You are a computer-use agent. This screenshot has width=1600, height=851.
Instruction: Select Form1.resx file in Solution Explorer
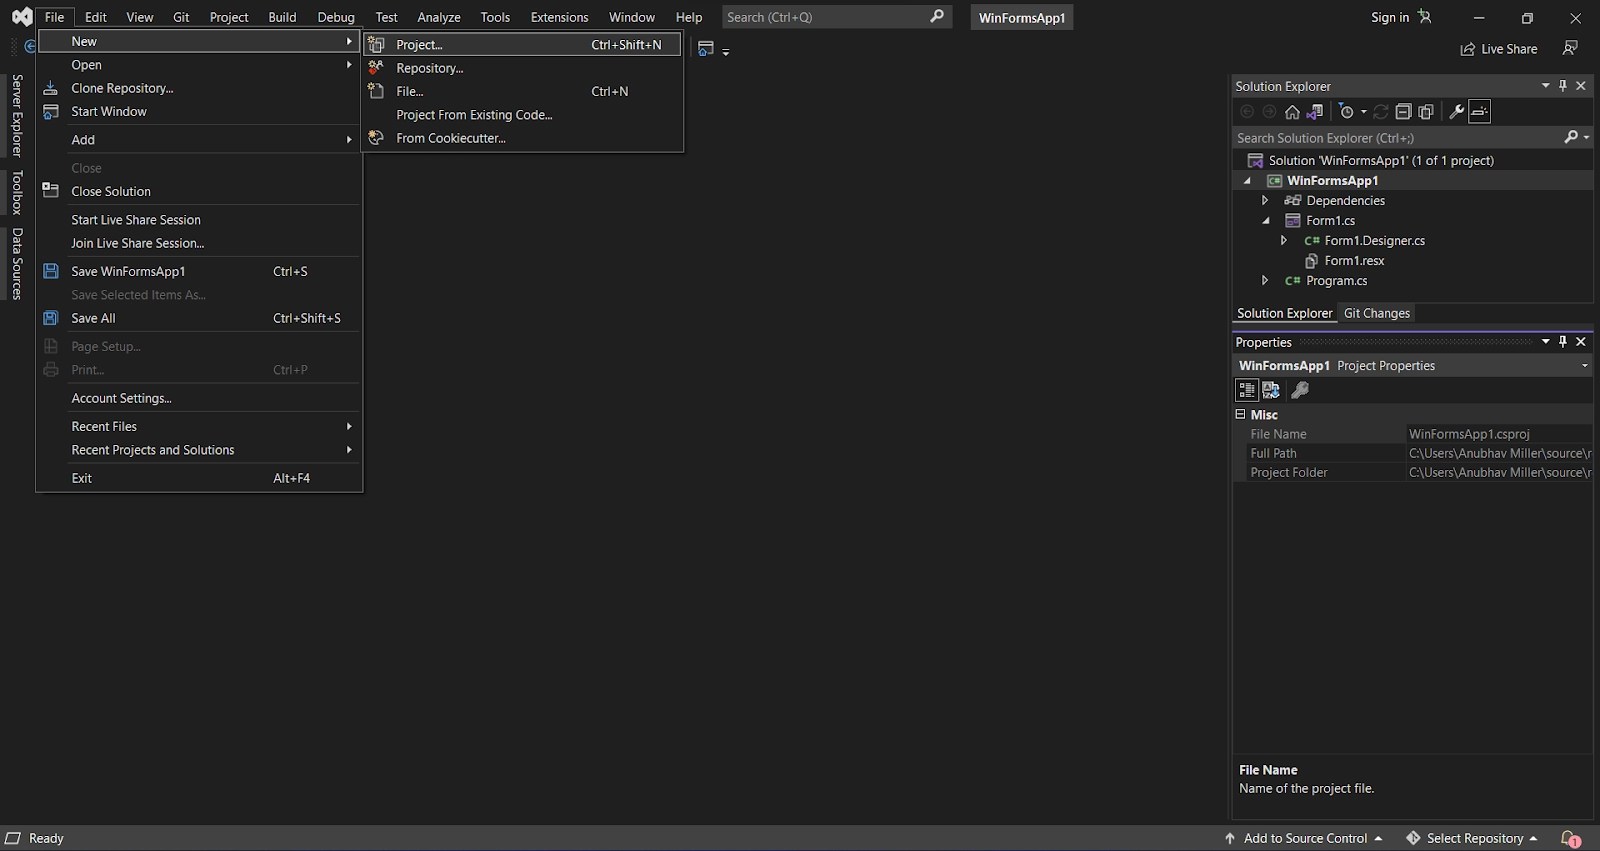pos(1354,260)
